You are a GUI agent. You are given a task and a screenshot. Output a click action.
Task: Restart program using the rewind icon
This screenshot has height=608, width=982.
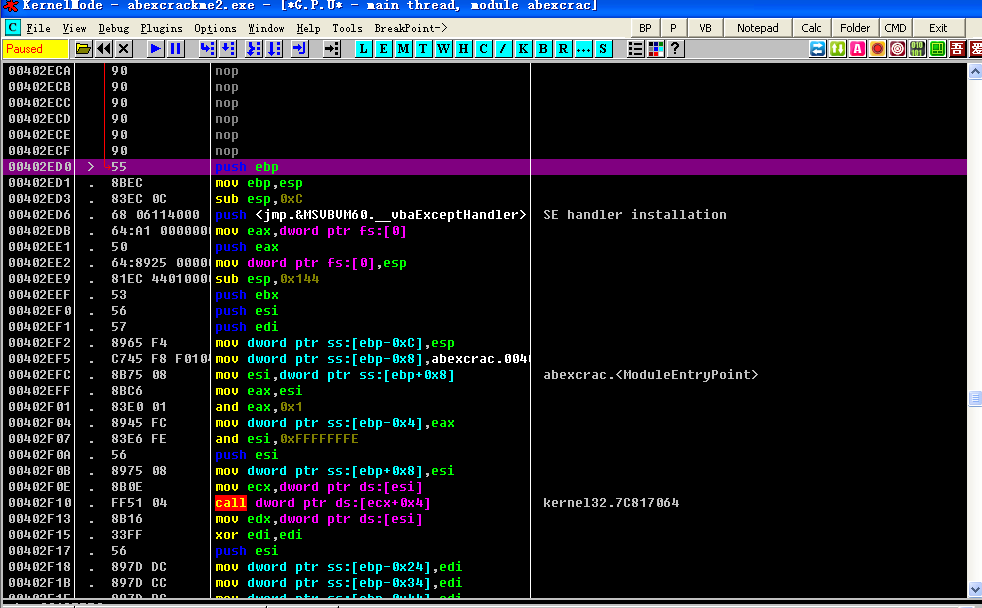104,49
